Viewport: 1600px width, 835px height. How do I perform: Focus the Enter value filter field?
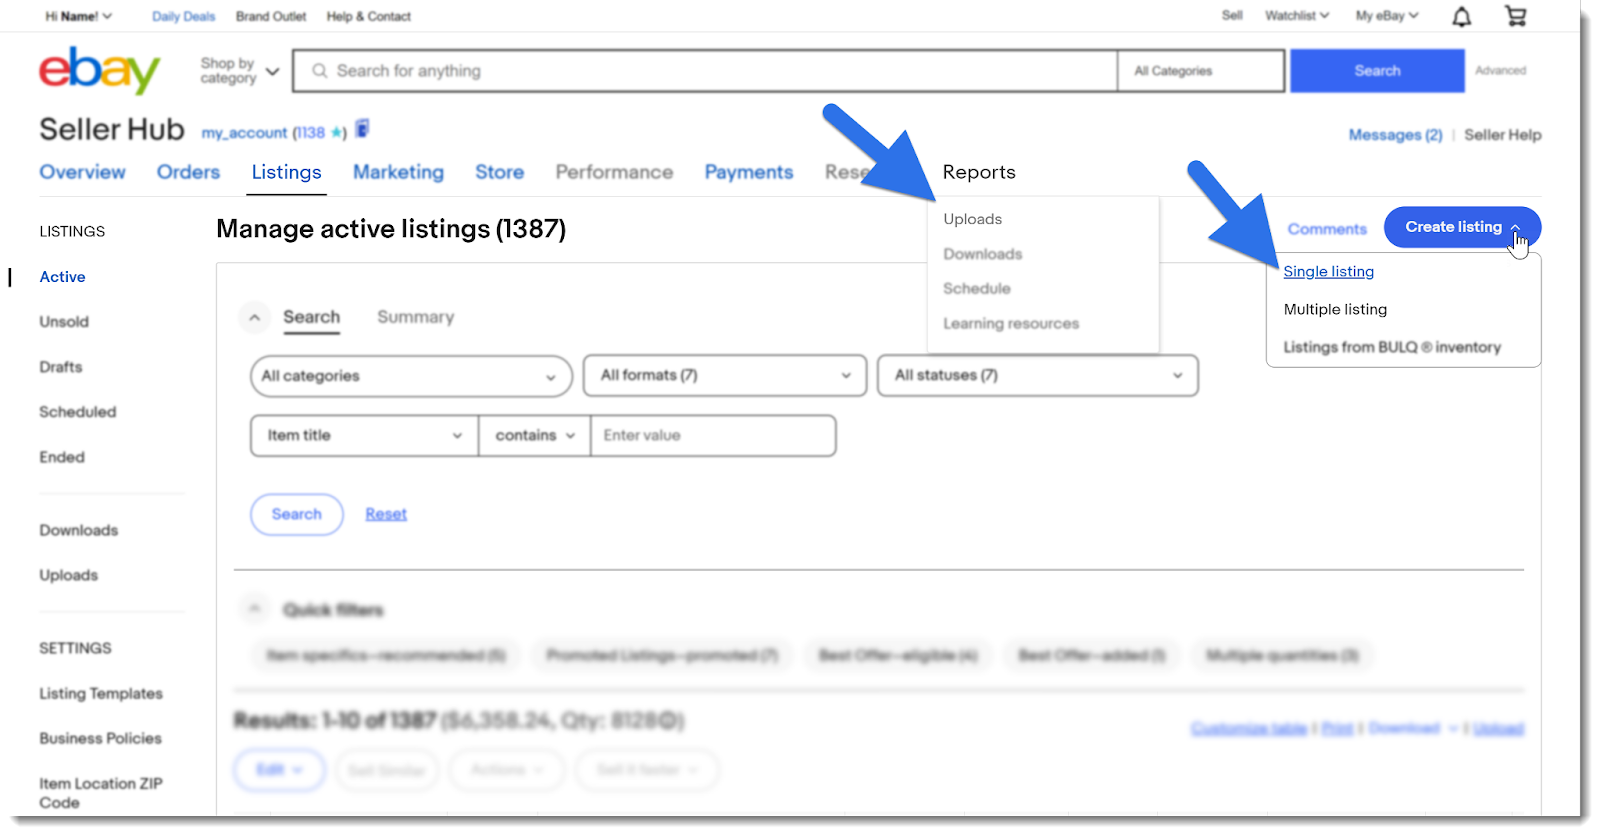pyautogui.click(x=713, y=436)
